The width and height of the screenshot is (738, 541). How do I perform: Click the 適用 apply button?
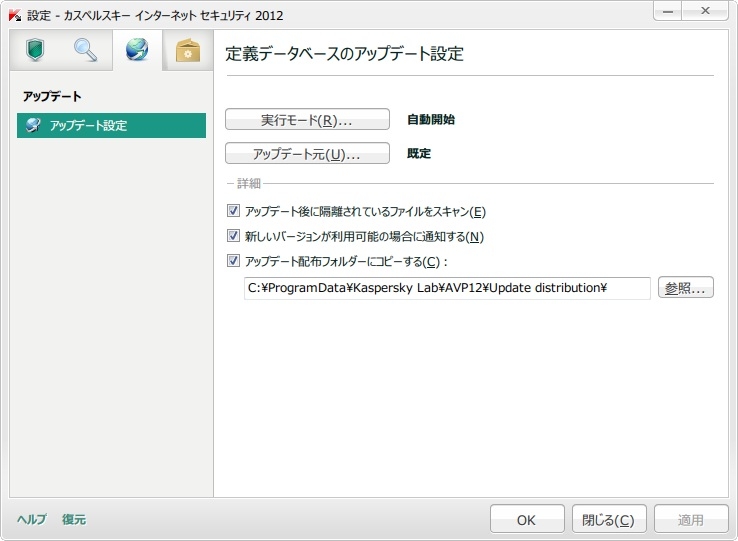point(691,519)
